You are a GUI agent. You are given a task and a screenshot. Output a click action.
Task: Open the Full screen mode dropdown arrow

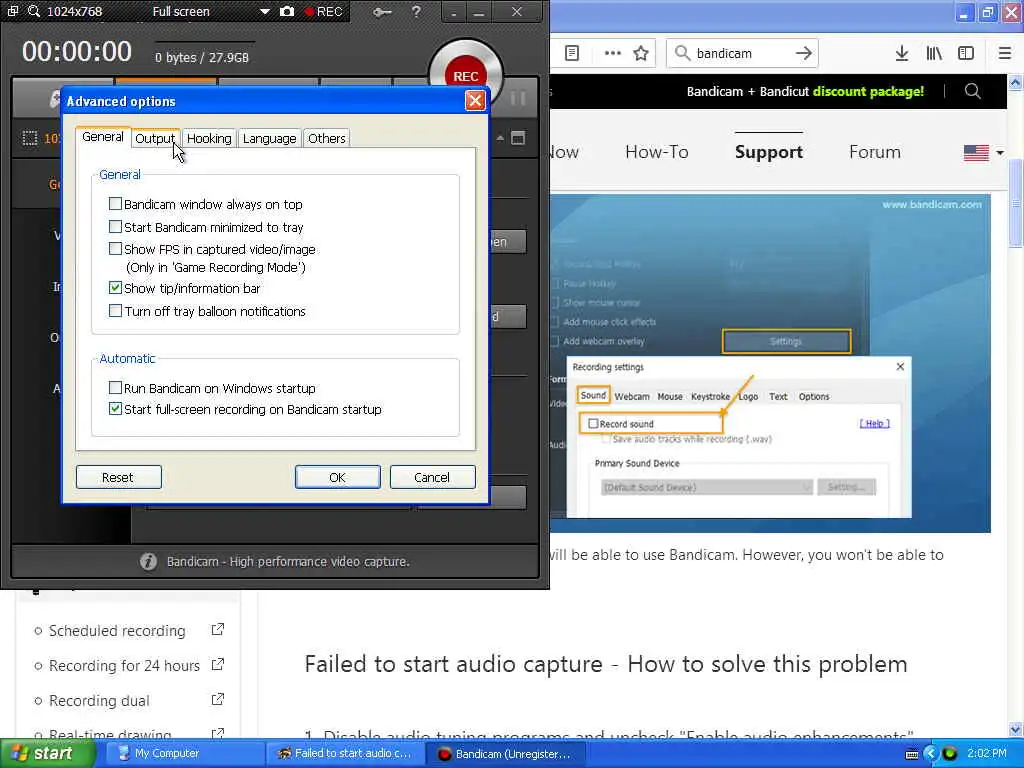264,12
